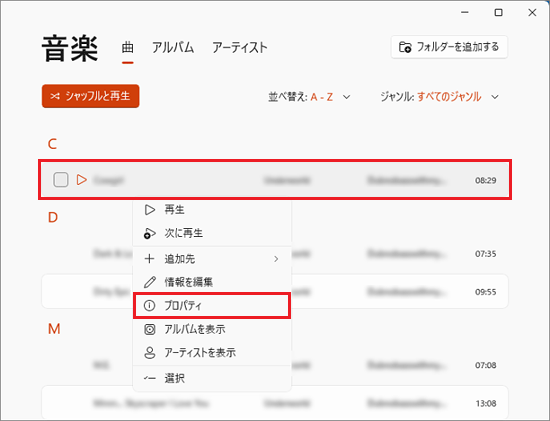This screenshot has height=421, width=550.
Task: Minimize the music window
Action: (465, 13)
